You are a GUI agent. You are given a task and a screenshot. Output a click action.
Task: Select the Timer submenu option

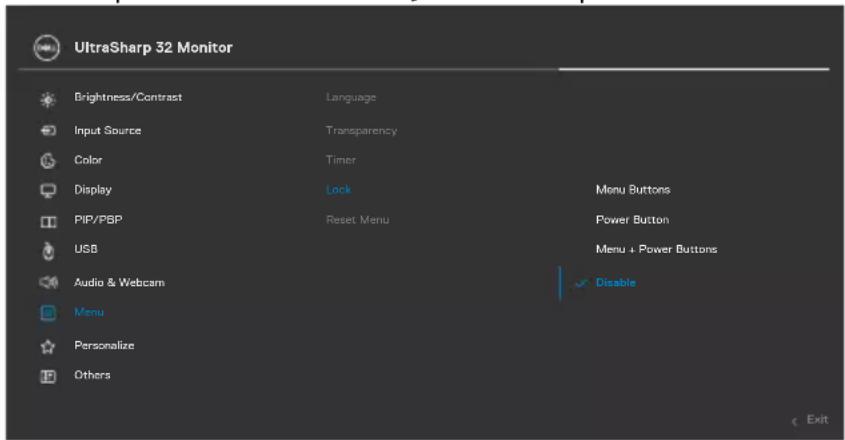coord(341,160)
